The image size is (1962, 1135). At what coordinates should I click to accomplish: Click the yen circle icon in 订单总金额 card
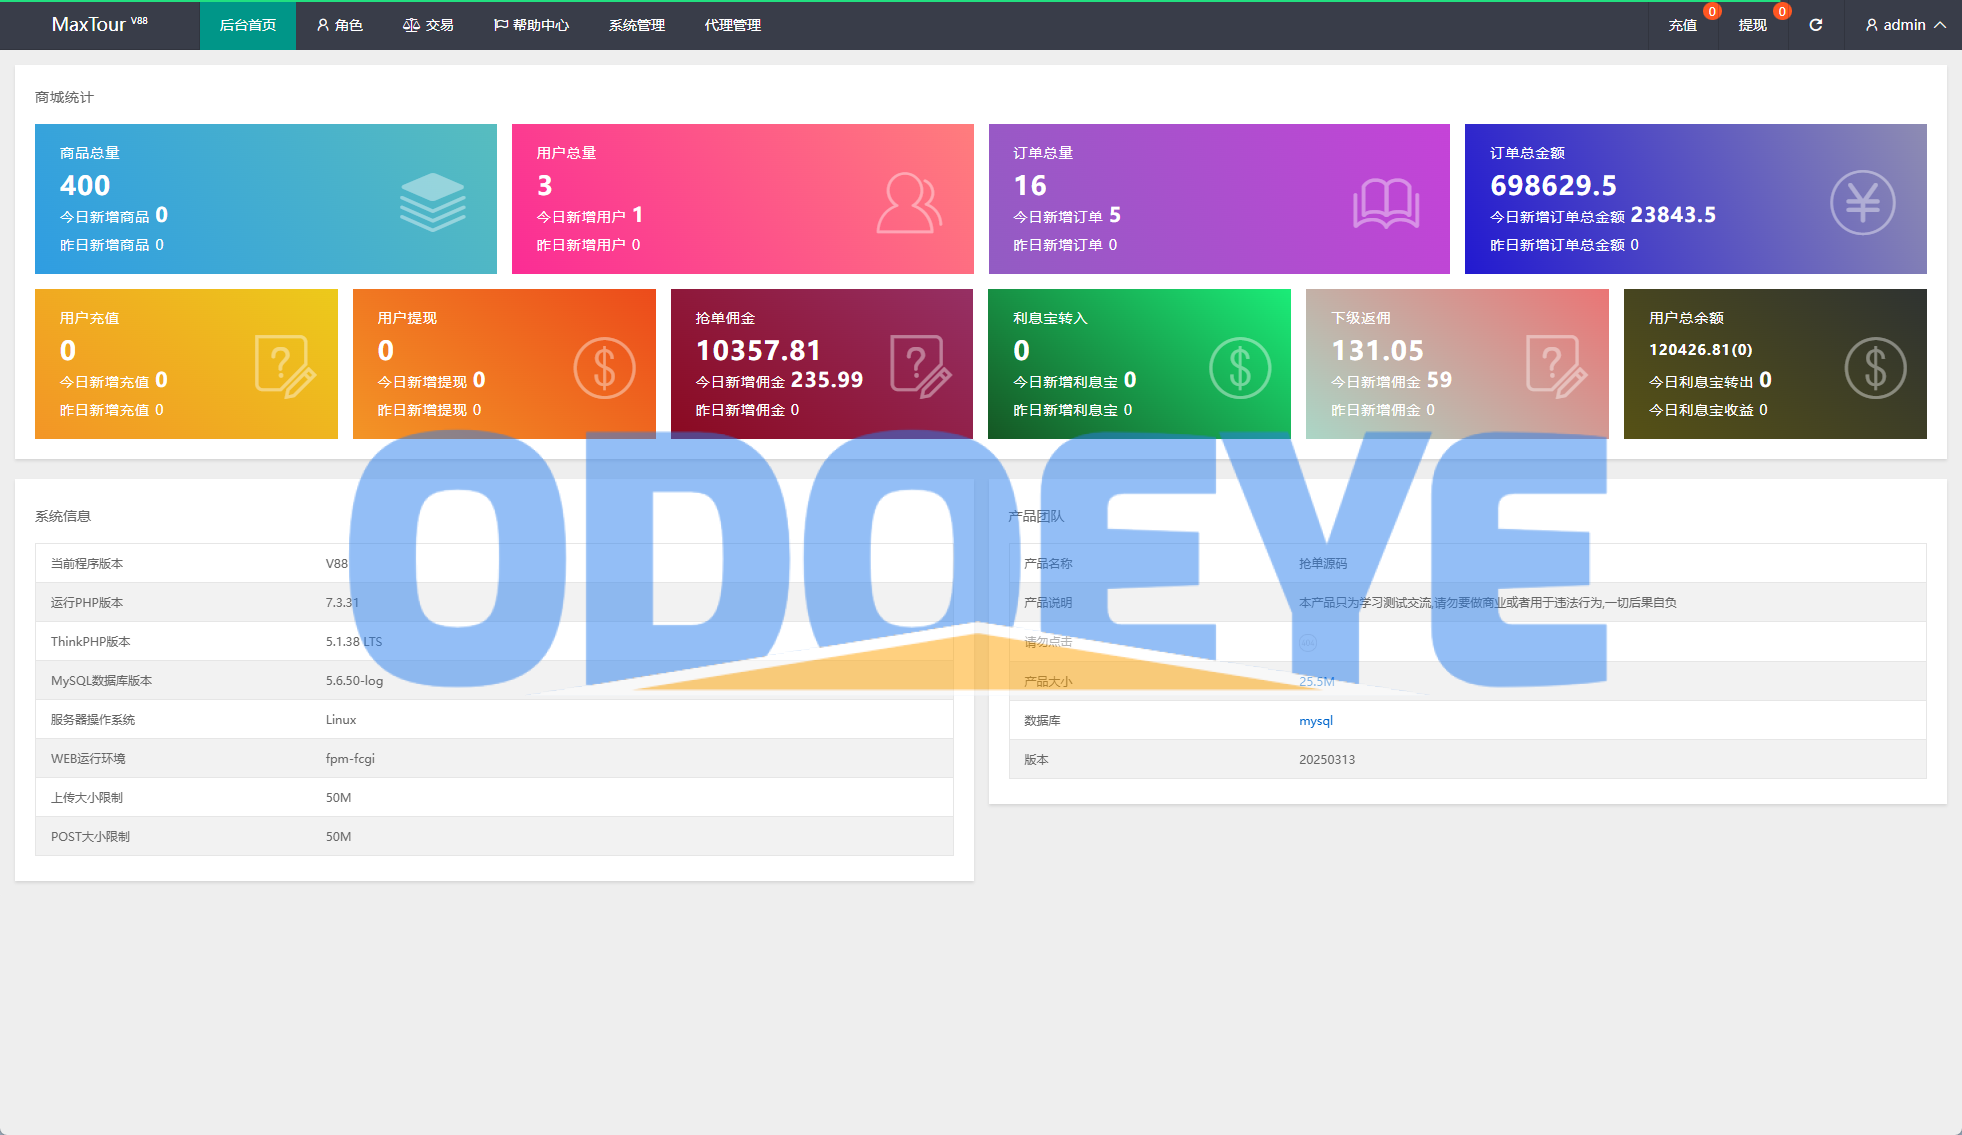[x=1862, y=203]
